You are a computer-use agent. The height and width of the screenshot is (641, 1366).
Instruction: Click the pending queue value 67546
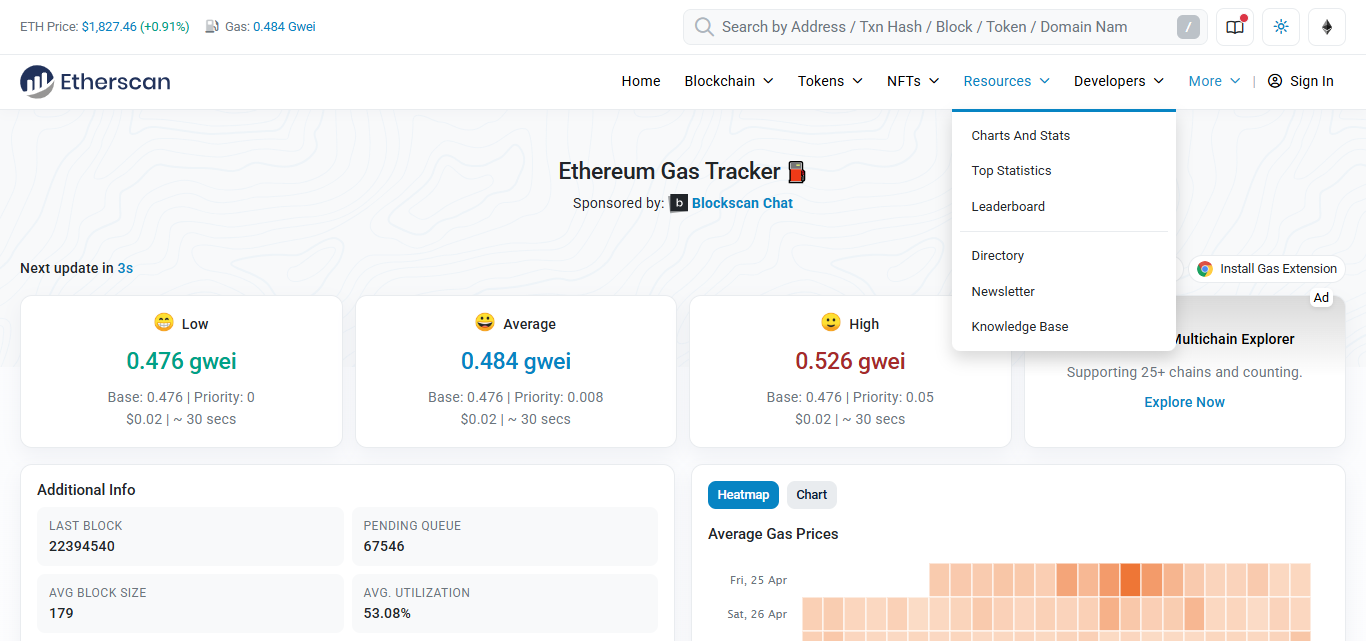pyautogui.click(x=384, y=546)
